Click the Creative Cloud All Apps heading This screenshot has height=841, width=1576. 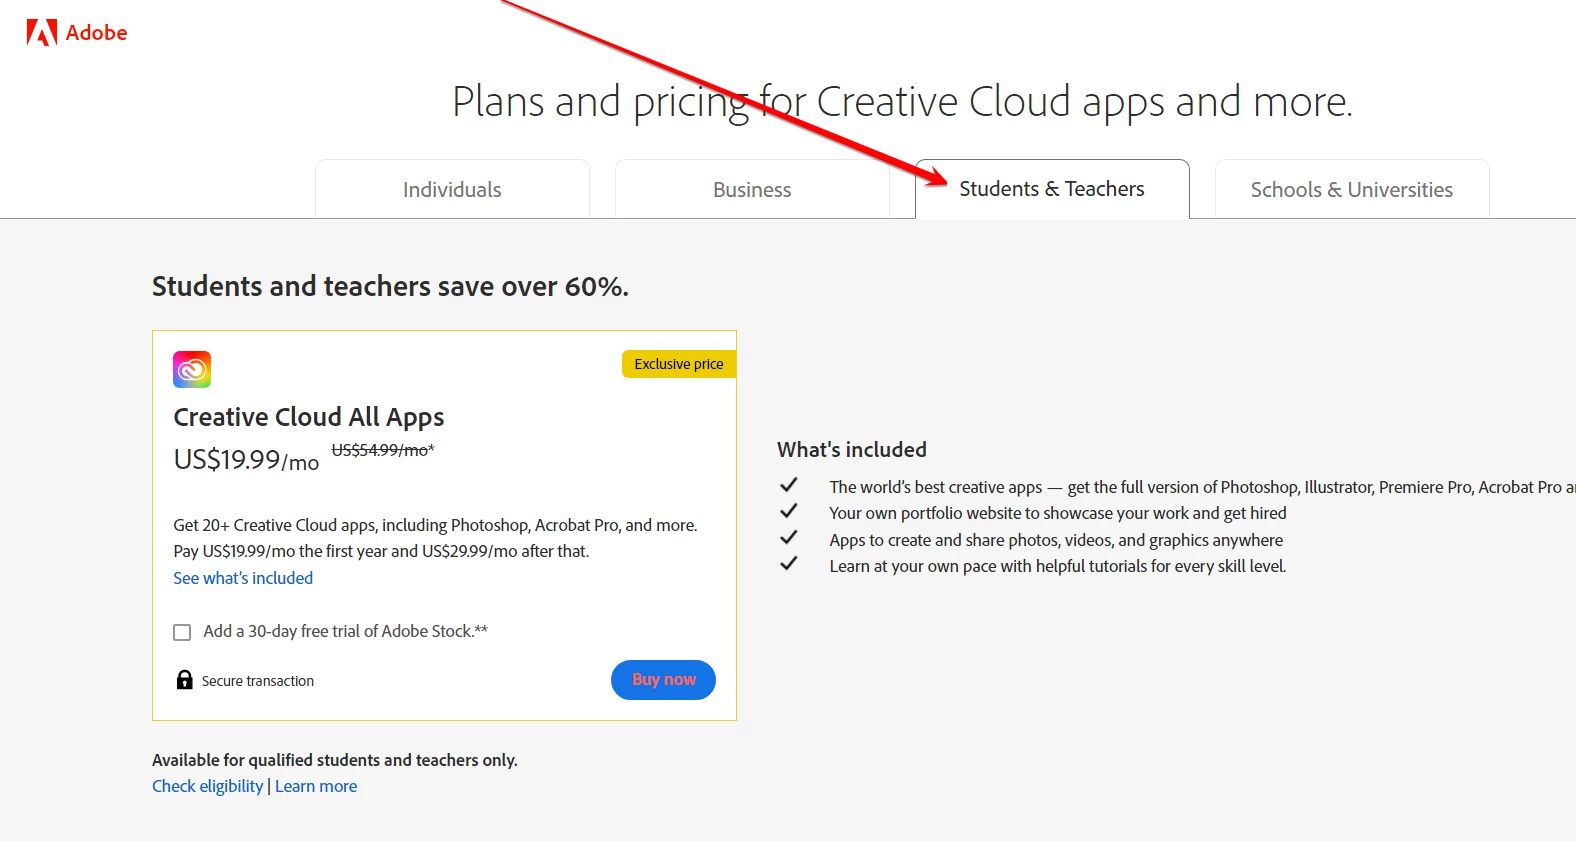(309, 417)
